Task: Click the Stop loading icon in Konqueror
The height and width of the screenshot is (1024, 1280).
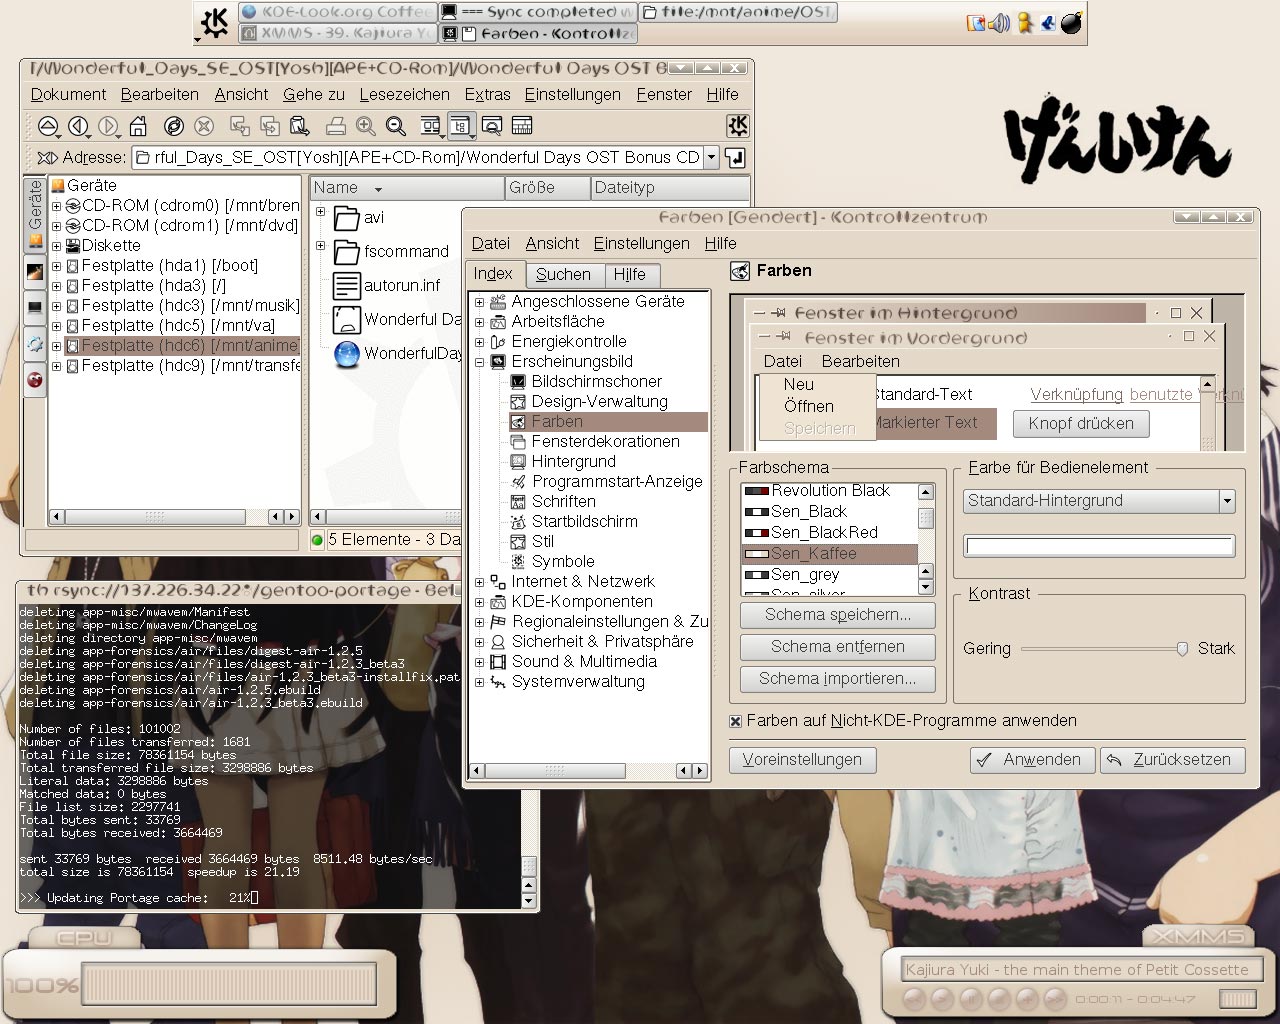Action: coord(204,126)
